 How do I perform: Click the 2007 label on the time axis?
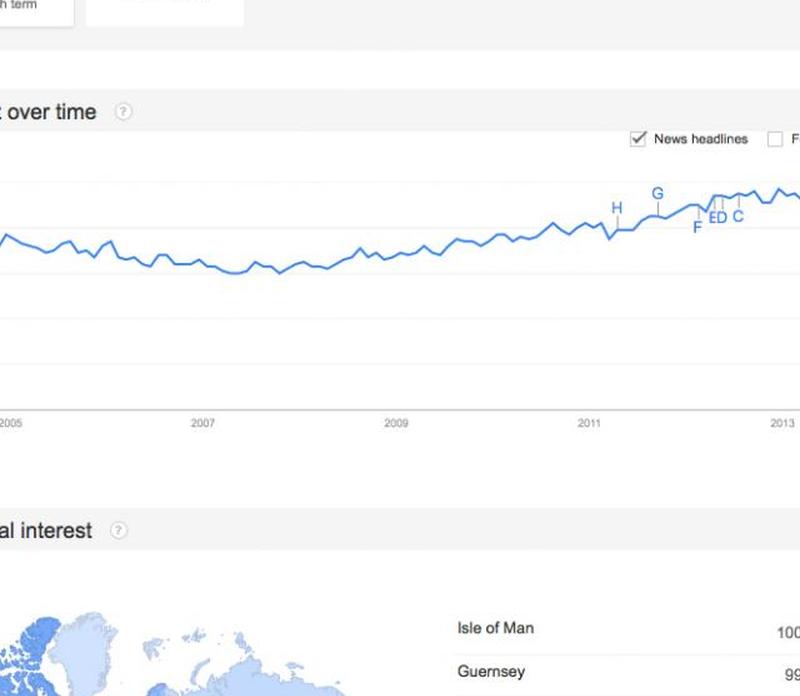pos(202,423)
